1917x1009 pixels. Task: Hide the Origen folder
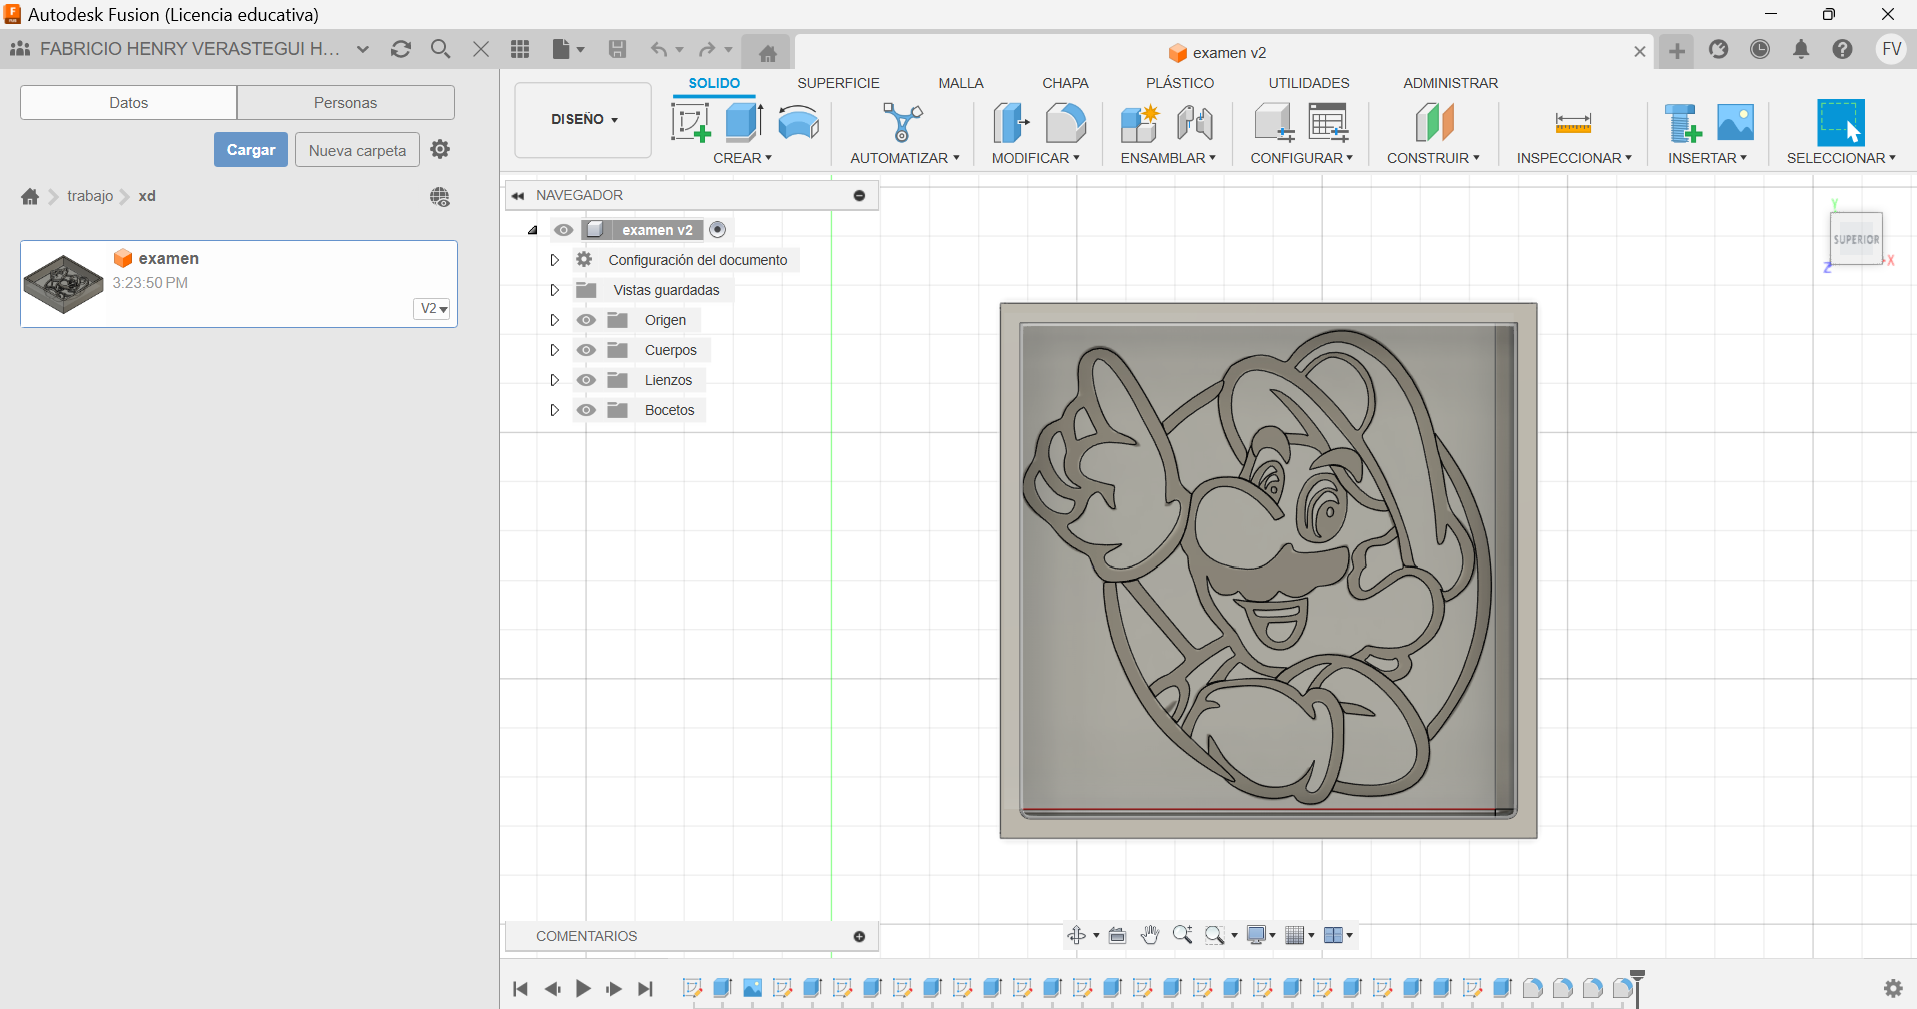coord(587,320)
